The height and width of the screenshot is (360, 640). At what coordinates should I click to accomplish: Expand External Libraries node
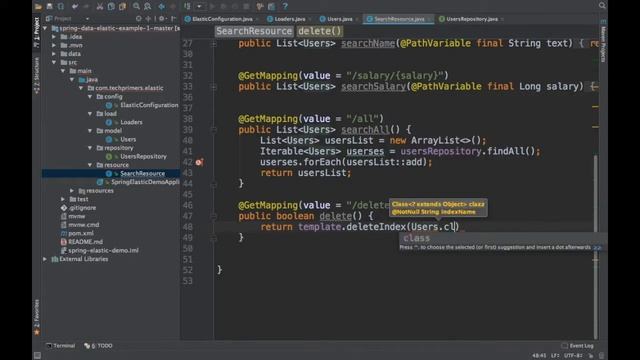pos(45,259)
